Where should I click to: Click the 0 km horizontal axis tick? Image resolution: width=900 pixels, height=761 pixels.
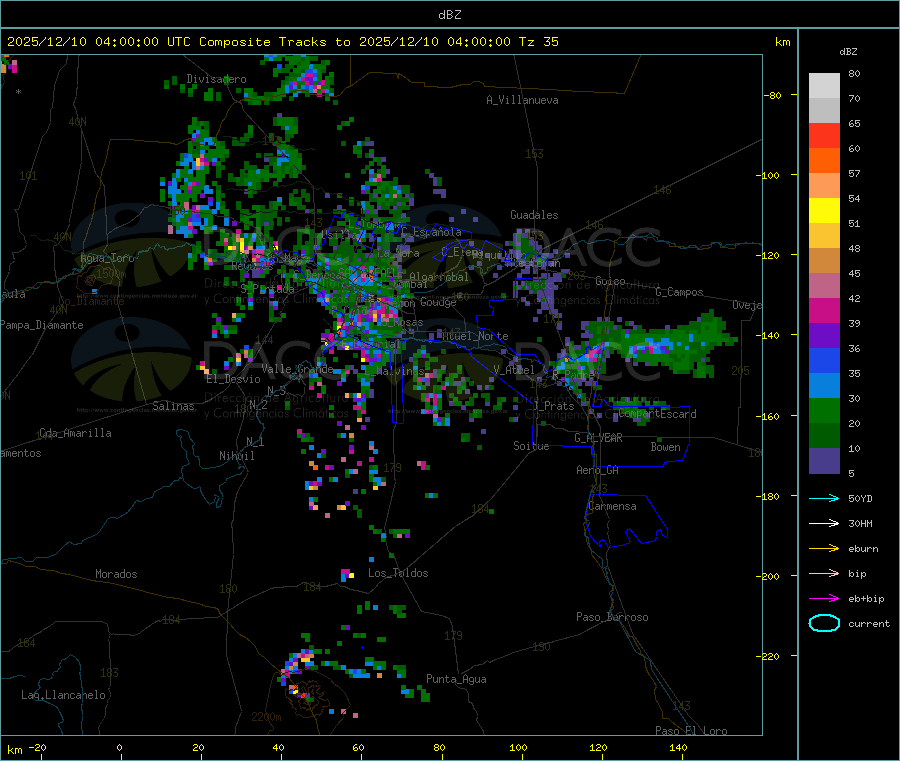point(119,747)
